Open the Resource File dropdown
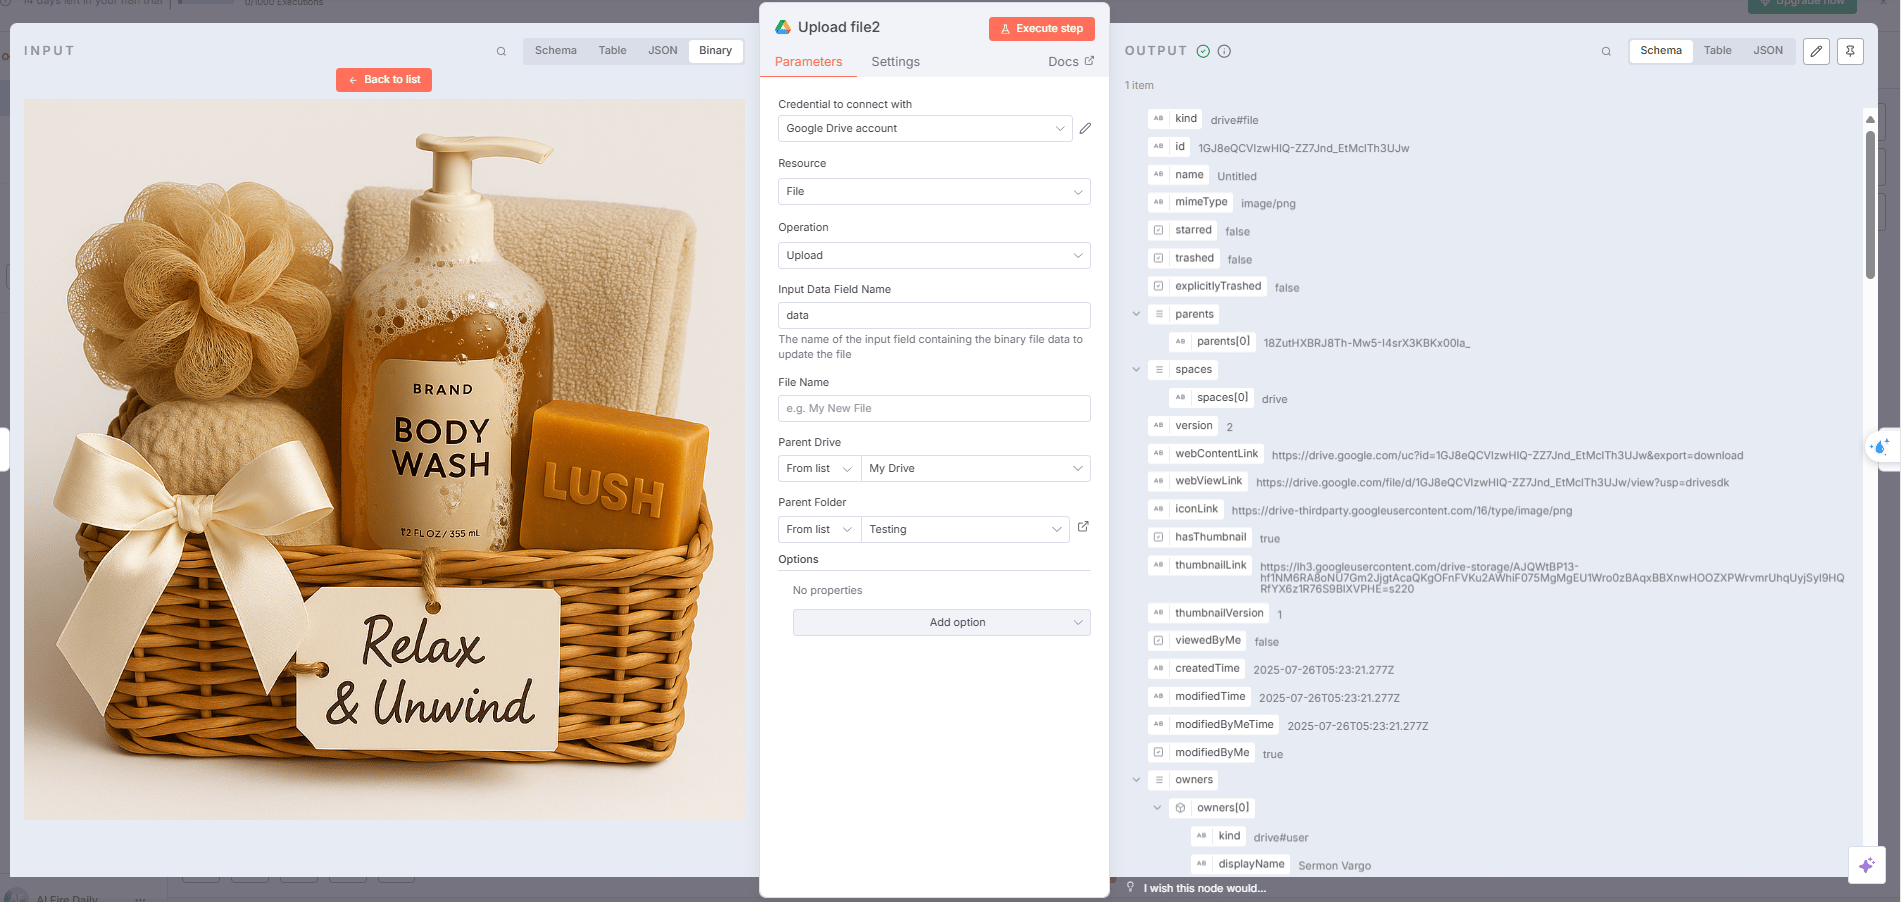 934,191
